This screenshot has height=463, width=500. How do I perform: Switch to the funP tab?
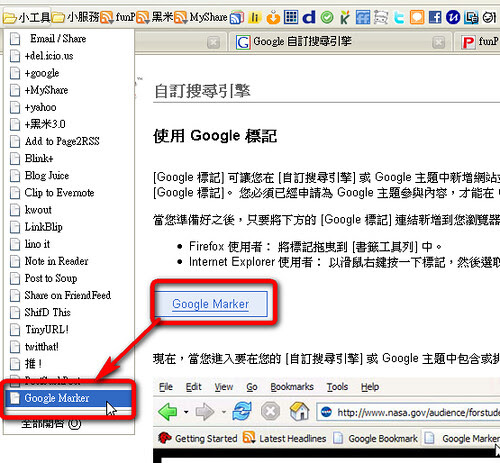pyautogui.click(x=477, y=42)
